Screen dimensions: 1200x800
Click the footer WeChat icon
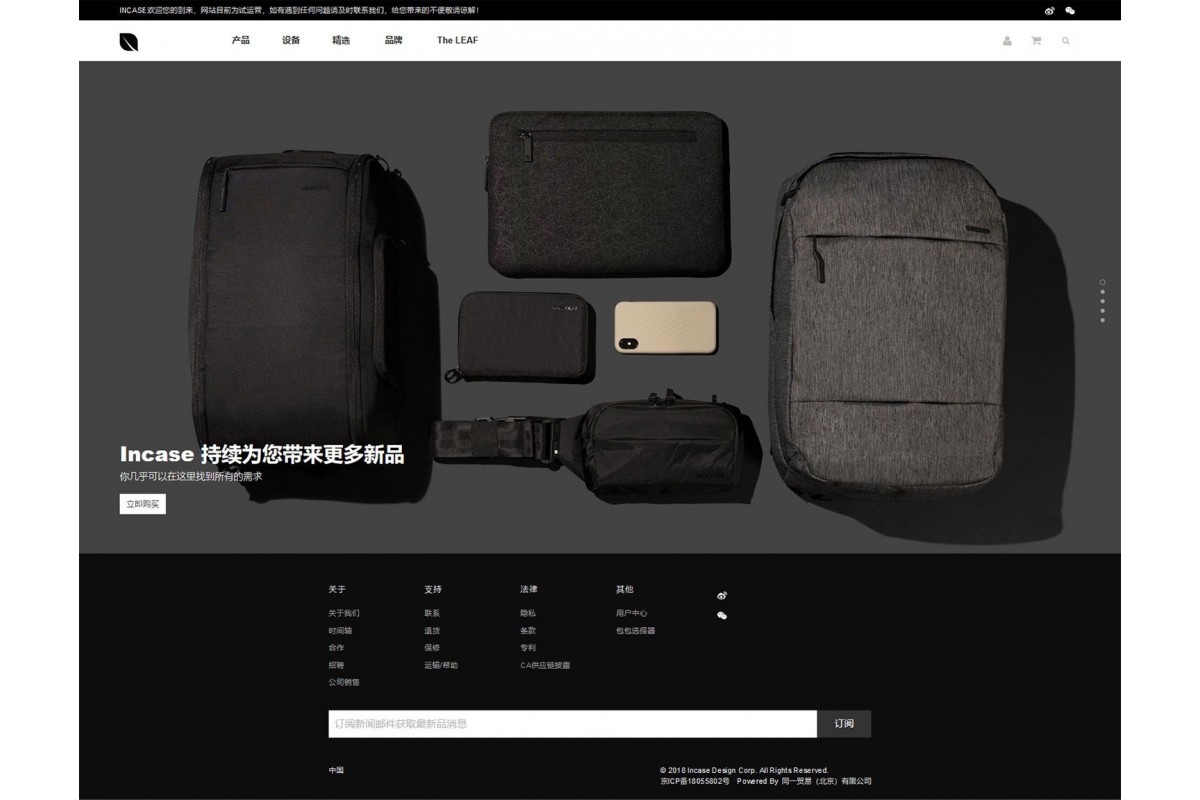point(722,615)
